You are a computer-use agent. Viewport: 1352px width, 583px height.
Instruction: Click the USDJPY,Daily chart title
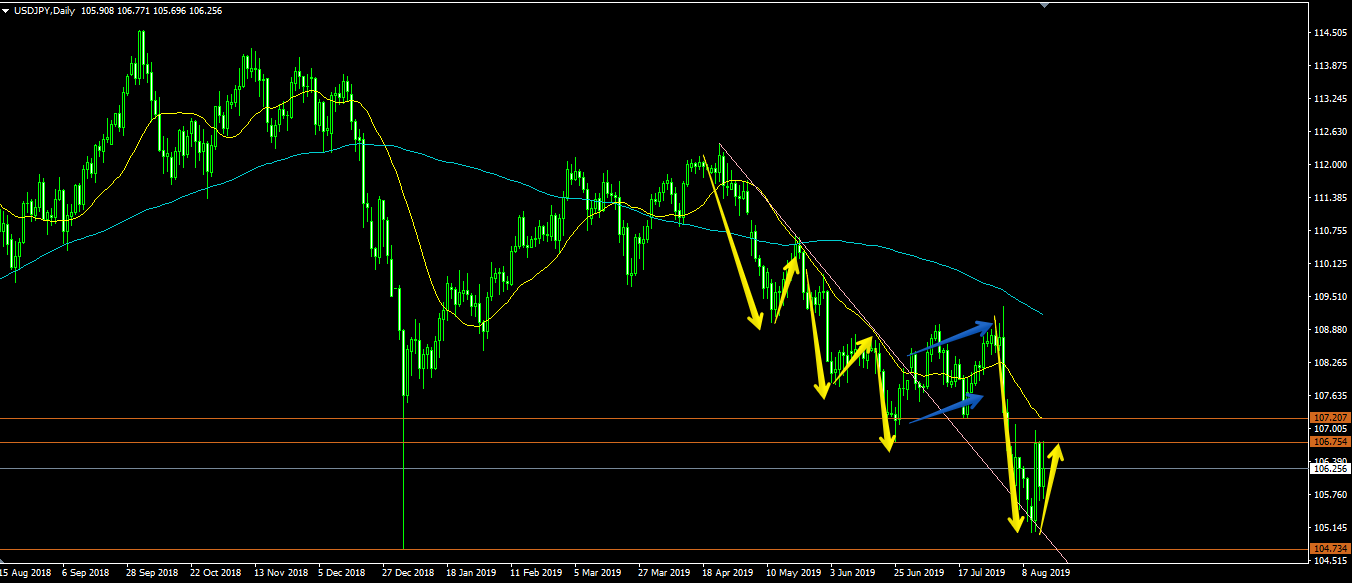point(43,10)
